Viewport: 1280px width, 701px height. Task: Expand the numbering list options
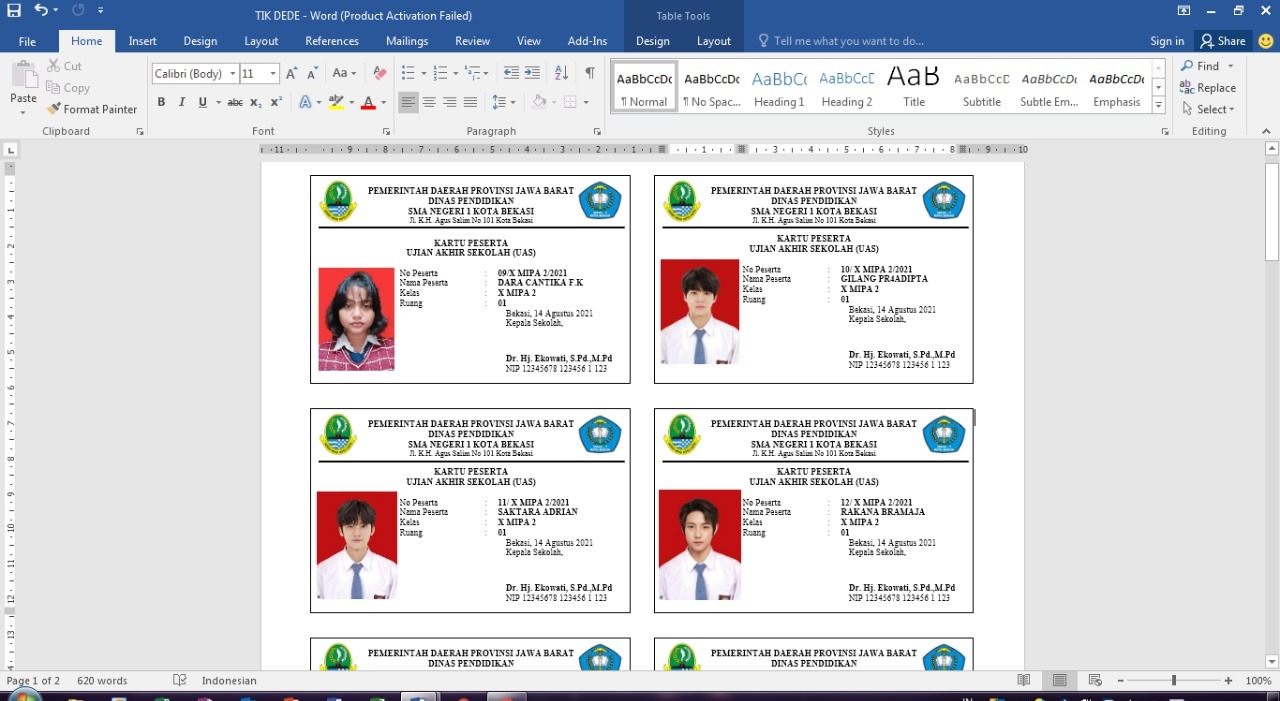[x=456, y=74]
